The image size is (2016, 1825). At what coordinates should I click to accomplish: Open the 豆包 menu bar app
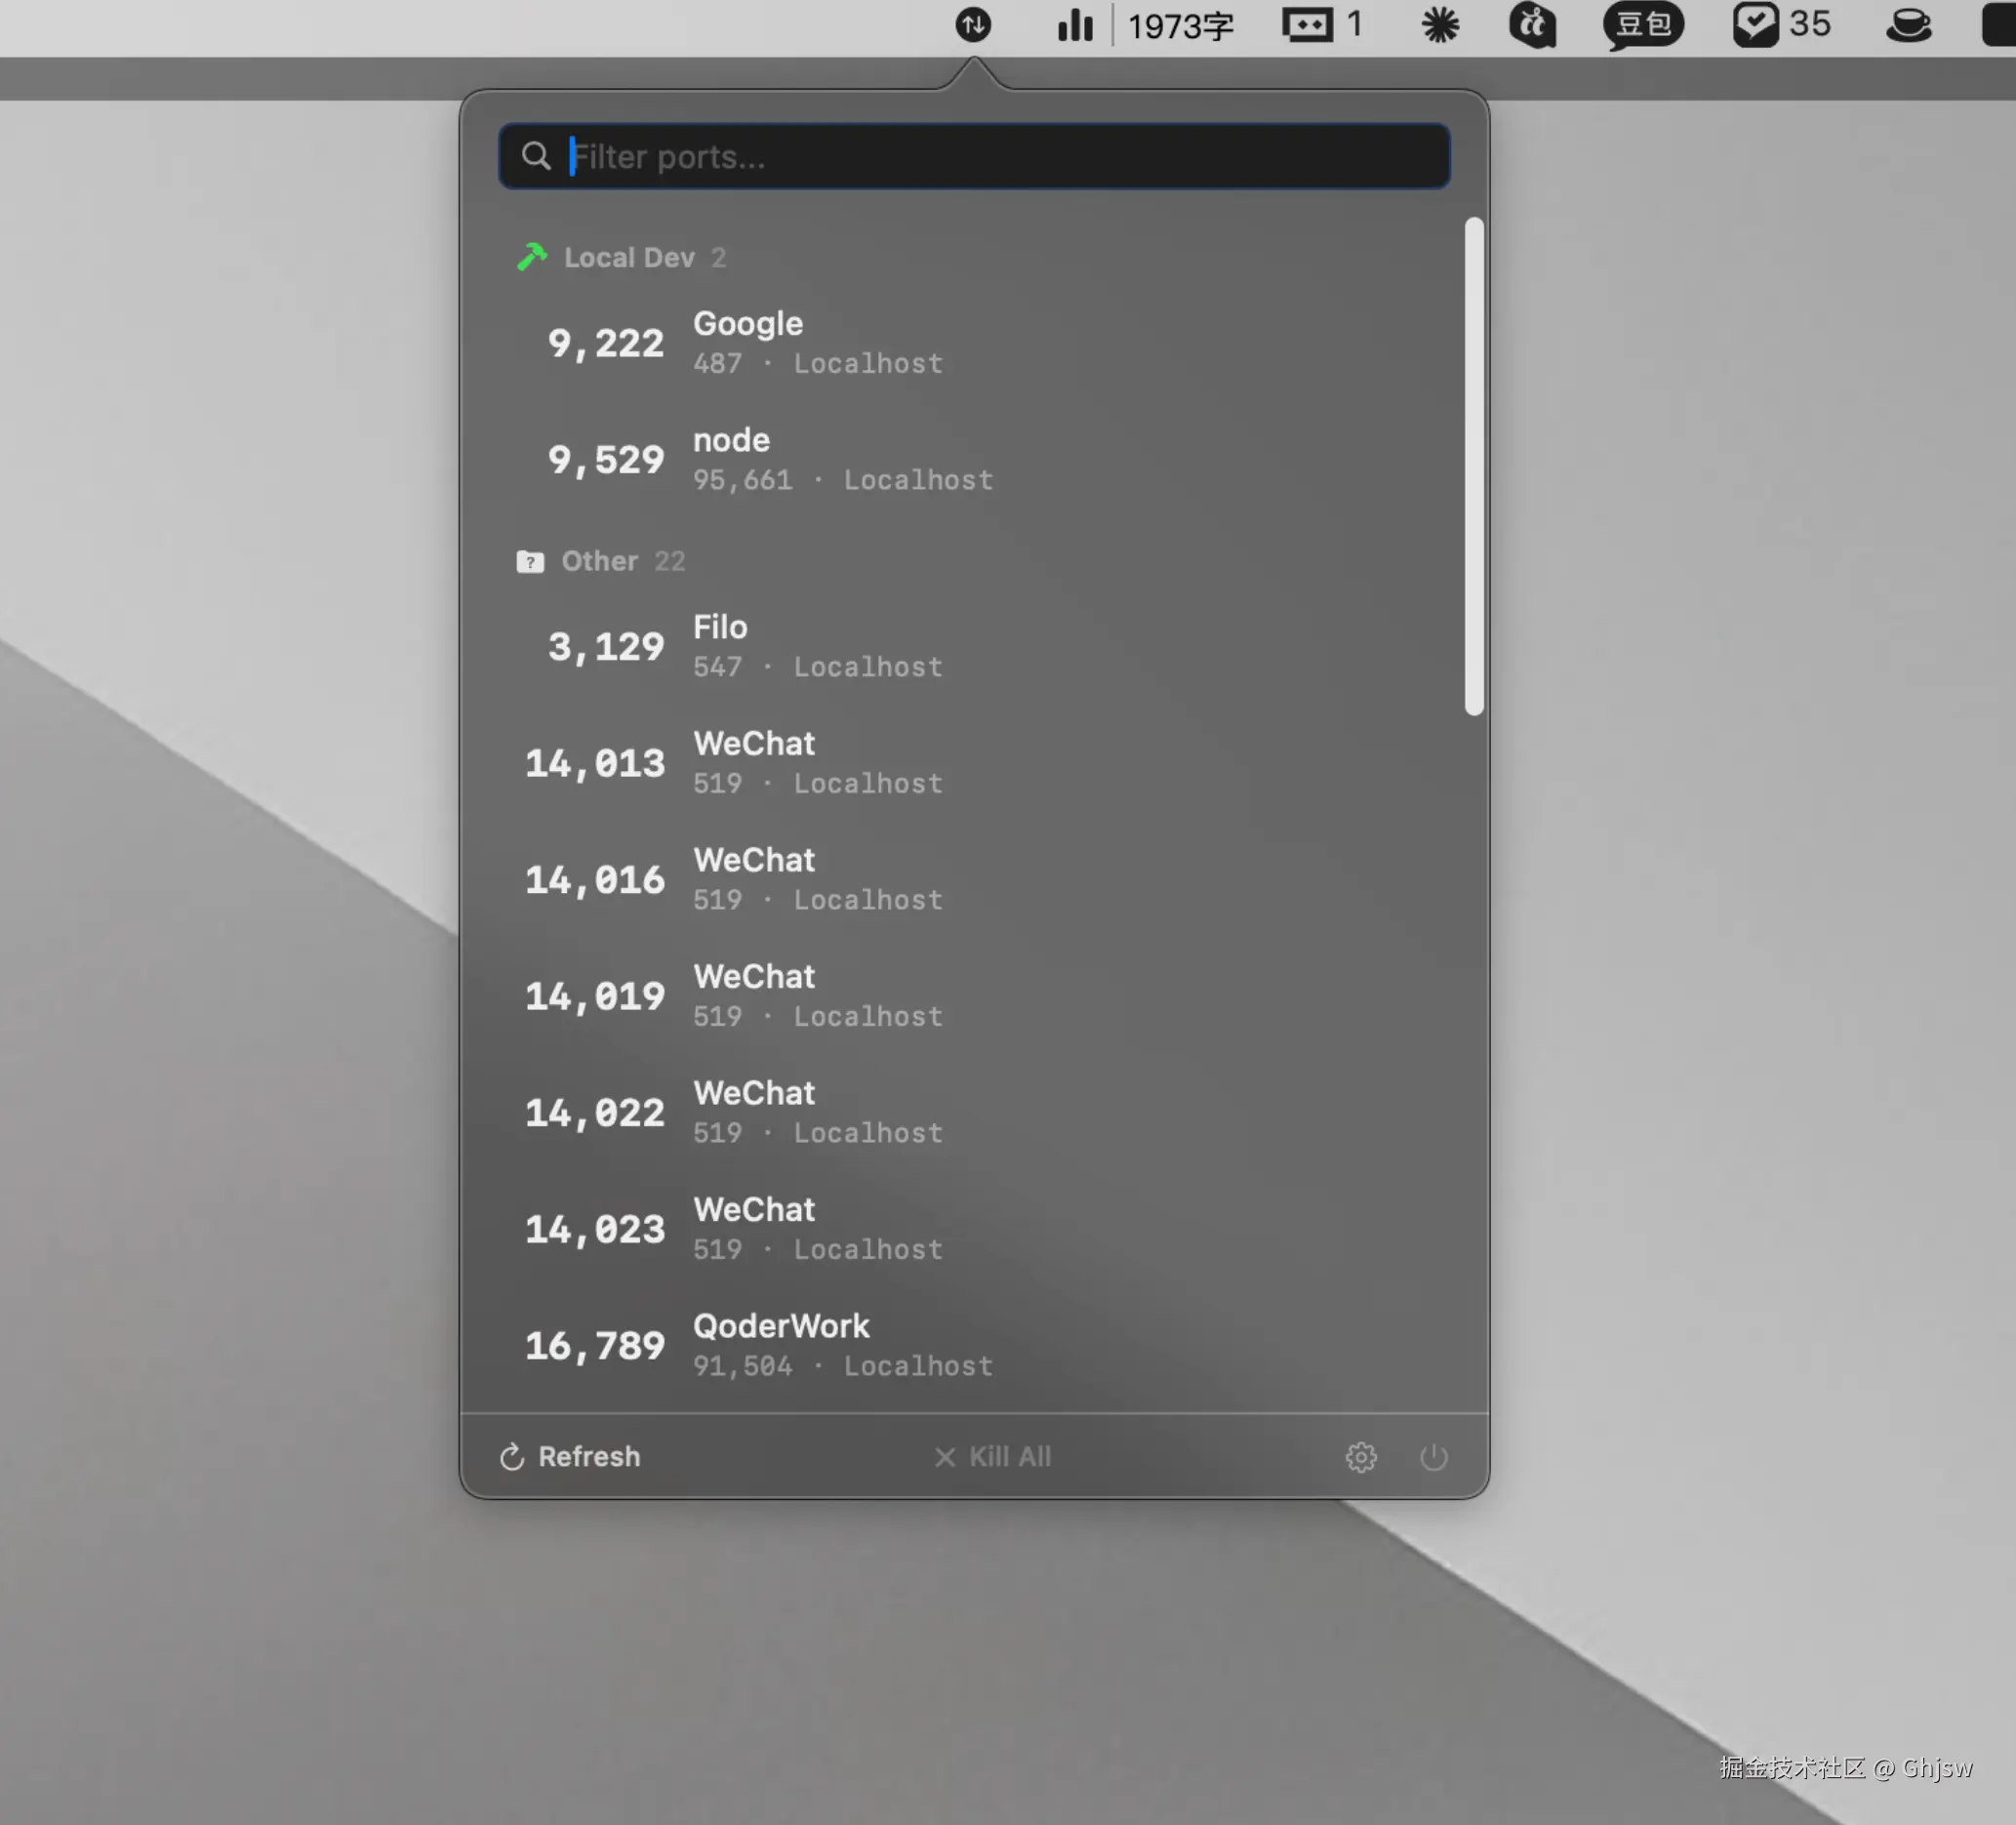(x=1643, y=25)
